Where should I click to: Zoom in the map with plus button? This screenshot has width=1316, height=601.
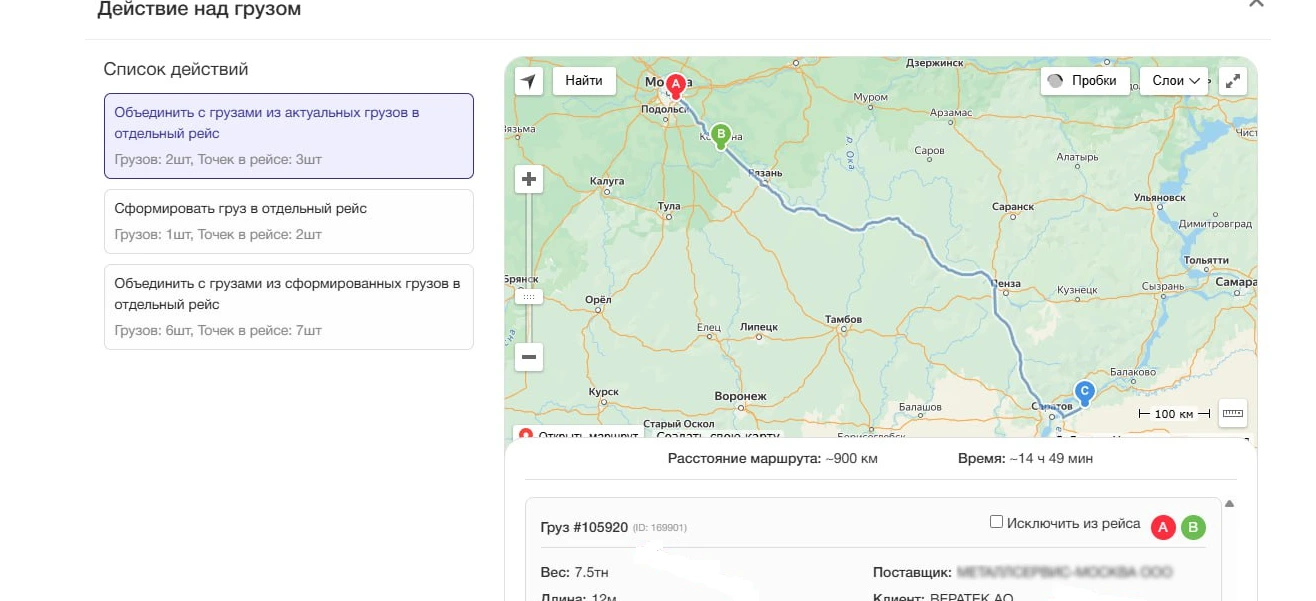pos(529,180)
